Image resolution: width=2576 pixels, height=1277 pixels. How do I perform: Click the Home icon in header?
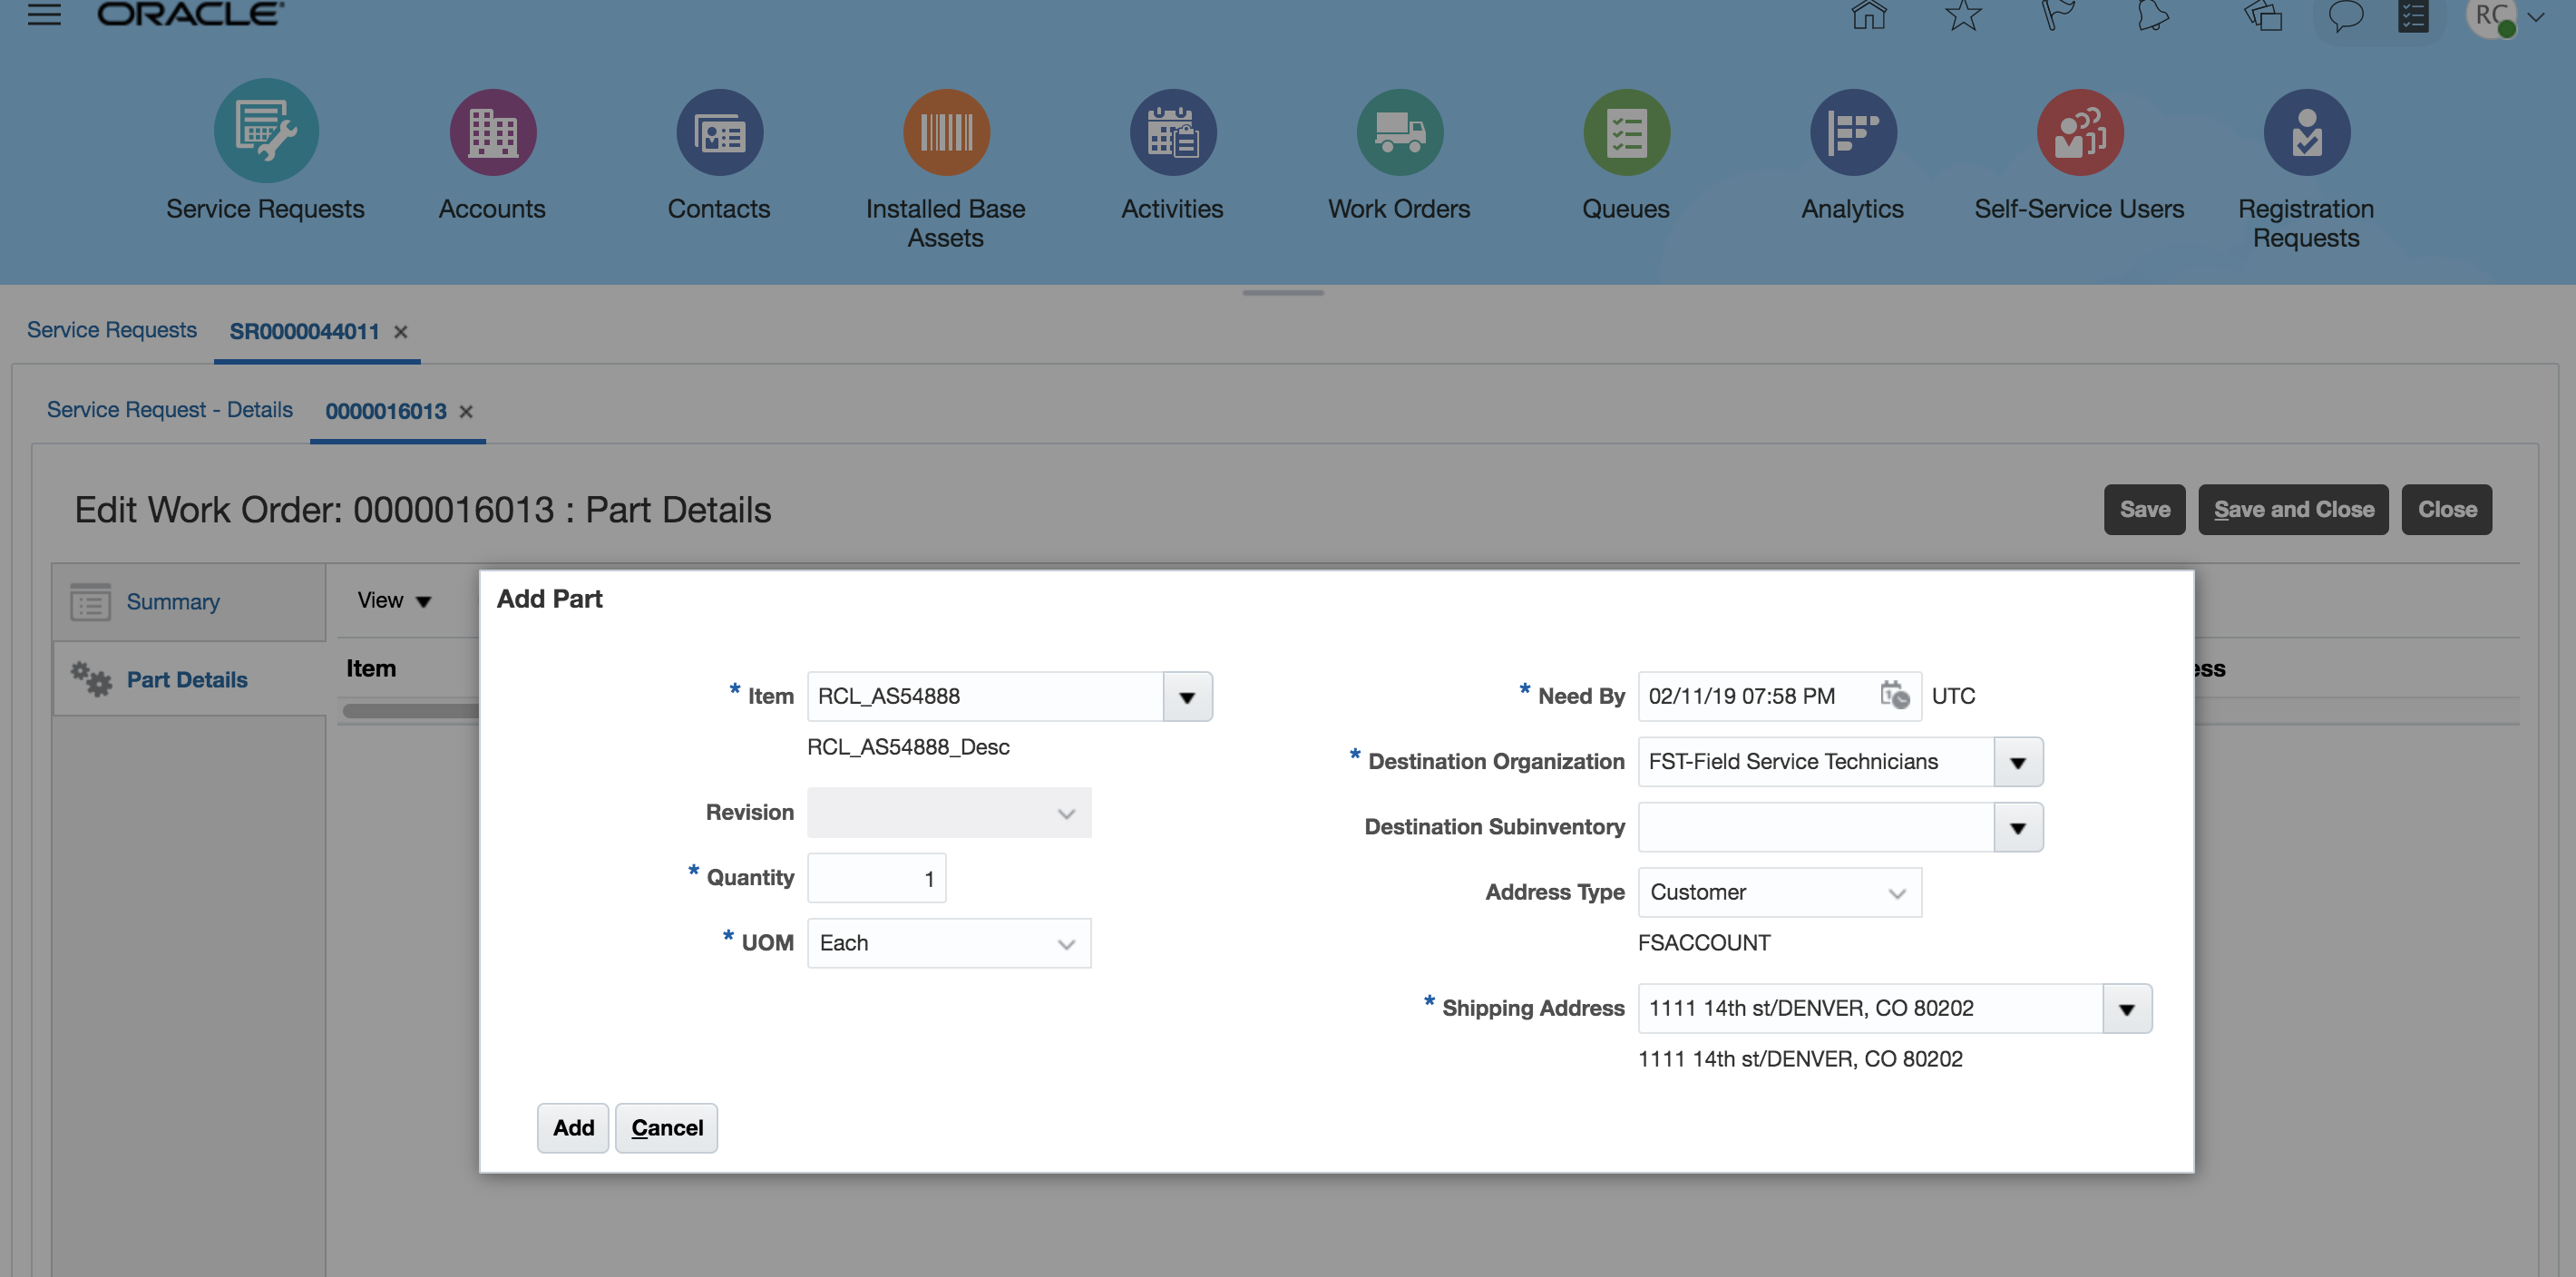tap(1868, 16)
